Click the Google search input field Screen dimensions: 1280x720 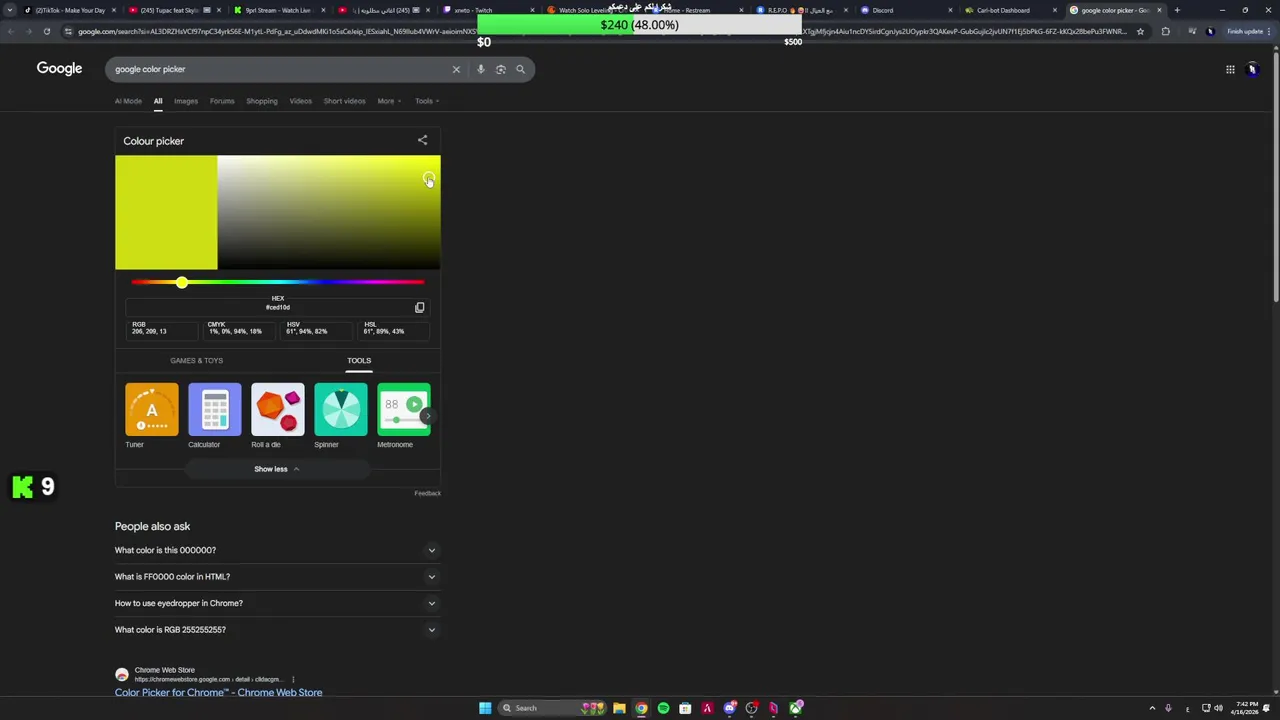click(x=280, y=69)
